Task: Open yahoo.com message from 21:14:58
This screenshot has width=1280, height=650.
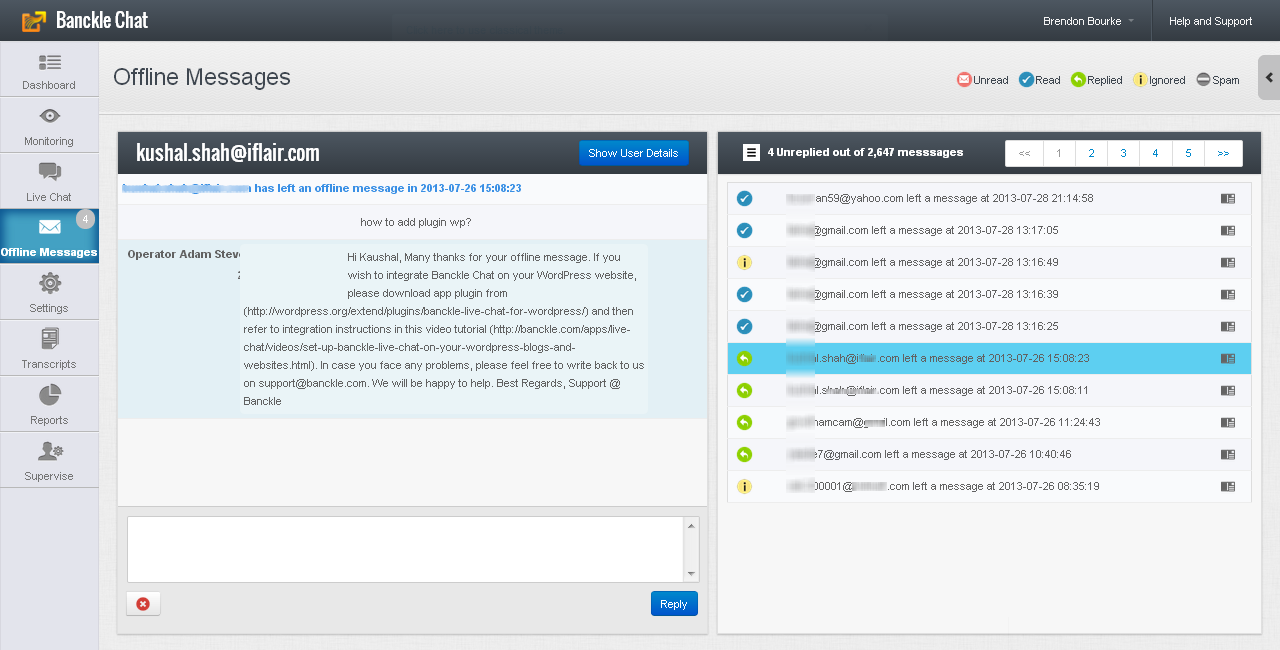Action: coord(989,199)
